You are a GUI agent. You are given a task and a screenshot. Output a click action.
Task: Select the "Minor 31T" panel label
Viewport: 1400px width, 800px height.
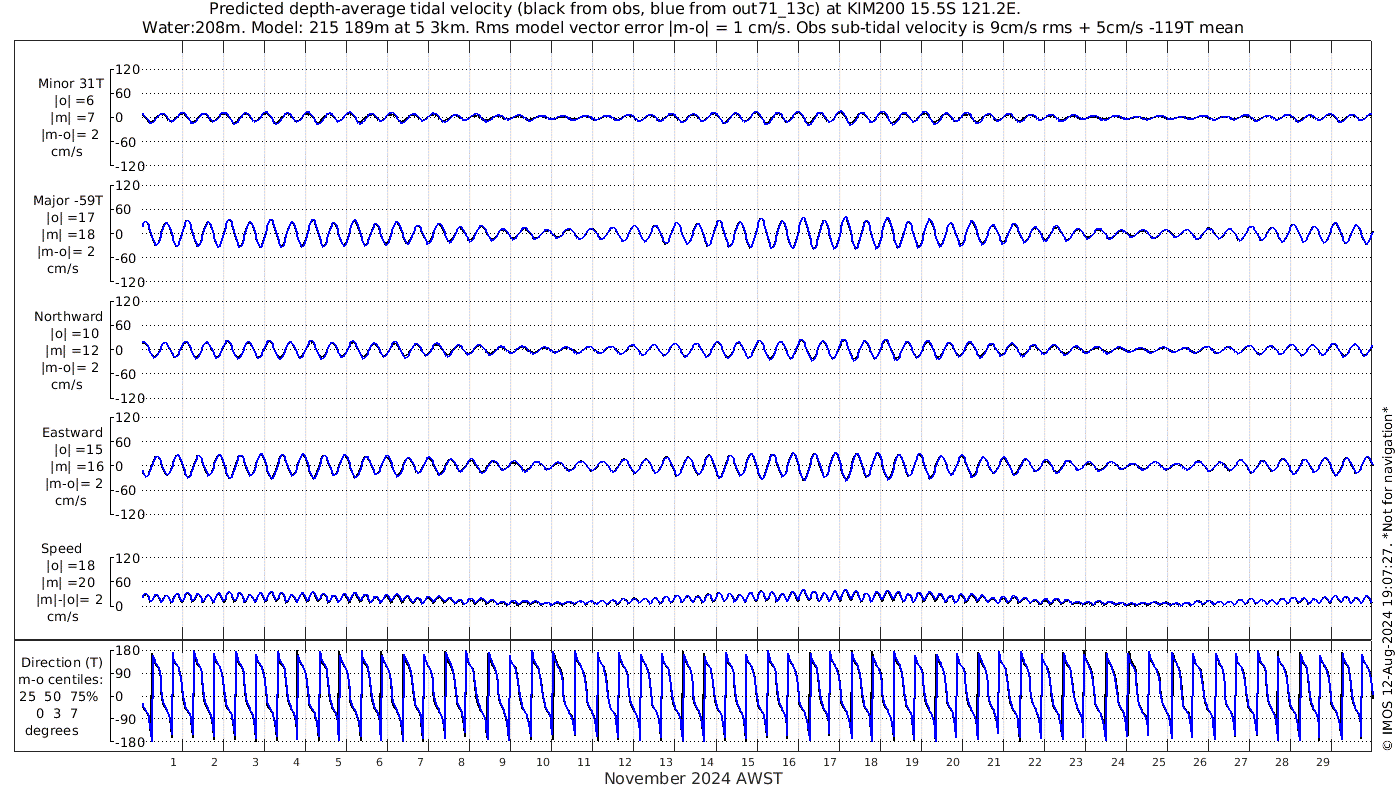tap(71, 84)
